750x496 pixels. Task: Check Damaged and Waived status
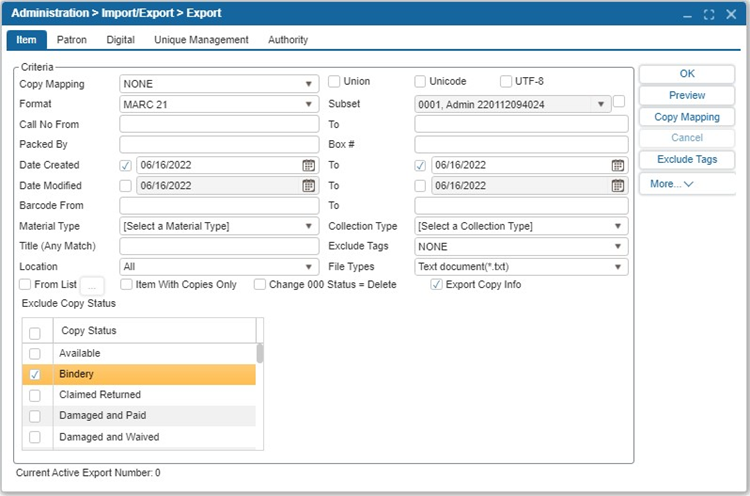(35, 437)
